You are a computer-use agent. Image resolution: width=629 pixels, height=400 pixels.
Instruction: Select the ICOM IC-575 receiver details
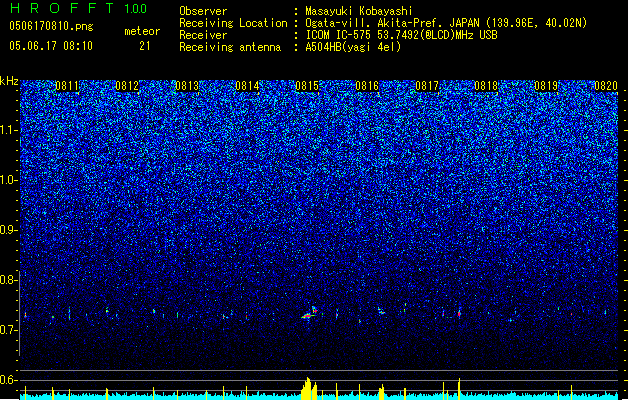pos(401,35)
